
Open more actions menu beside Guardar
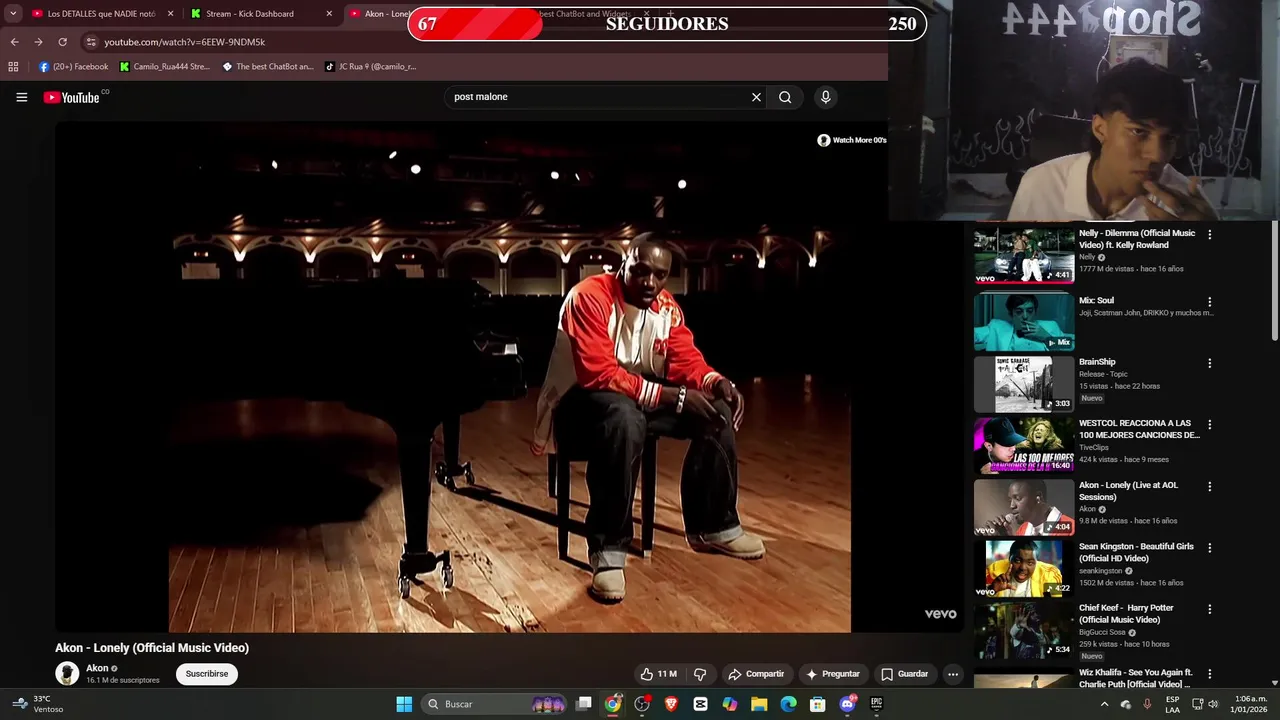click(x=953, y=674)
